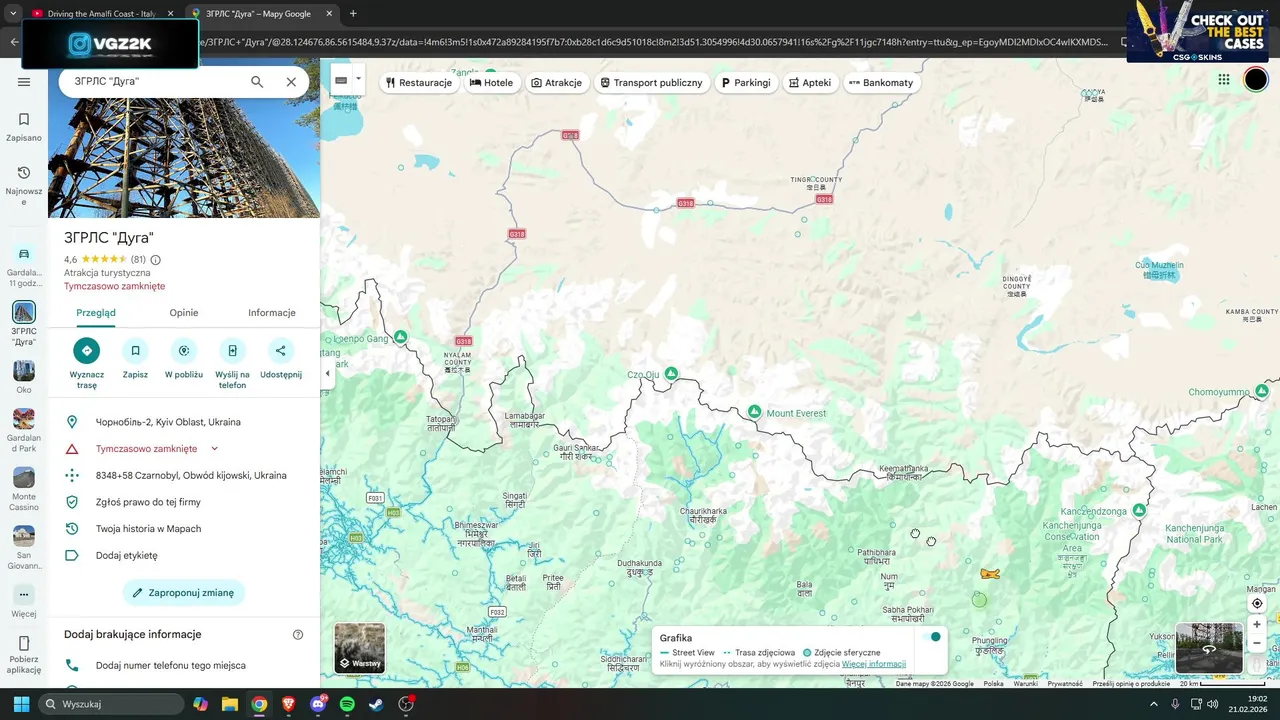Filter map by Parkingi chip
Image resolution: width=1280 pixels, height=720 pixels.
[746, 82]
